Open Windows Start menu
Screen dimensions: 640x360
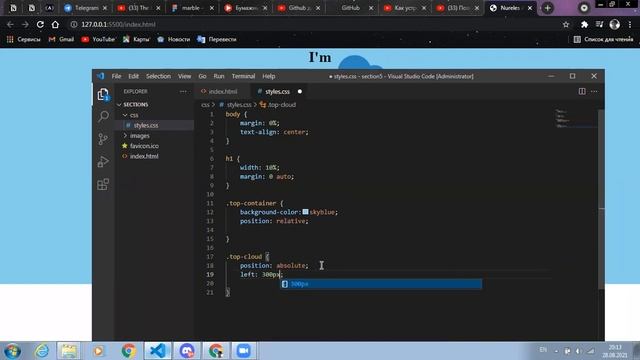pos(12,351)
